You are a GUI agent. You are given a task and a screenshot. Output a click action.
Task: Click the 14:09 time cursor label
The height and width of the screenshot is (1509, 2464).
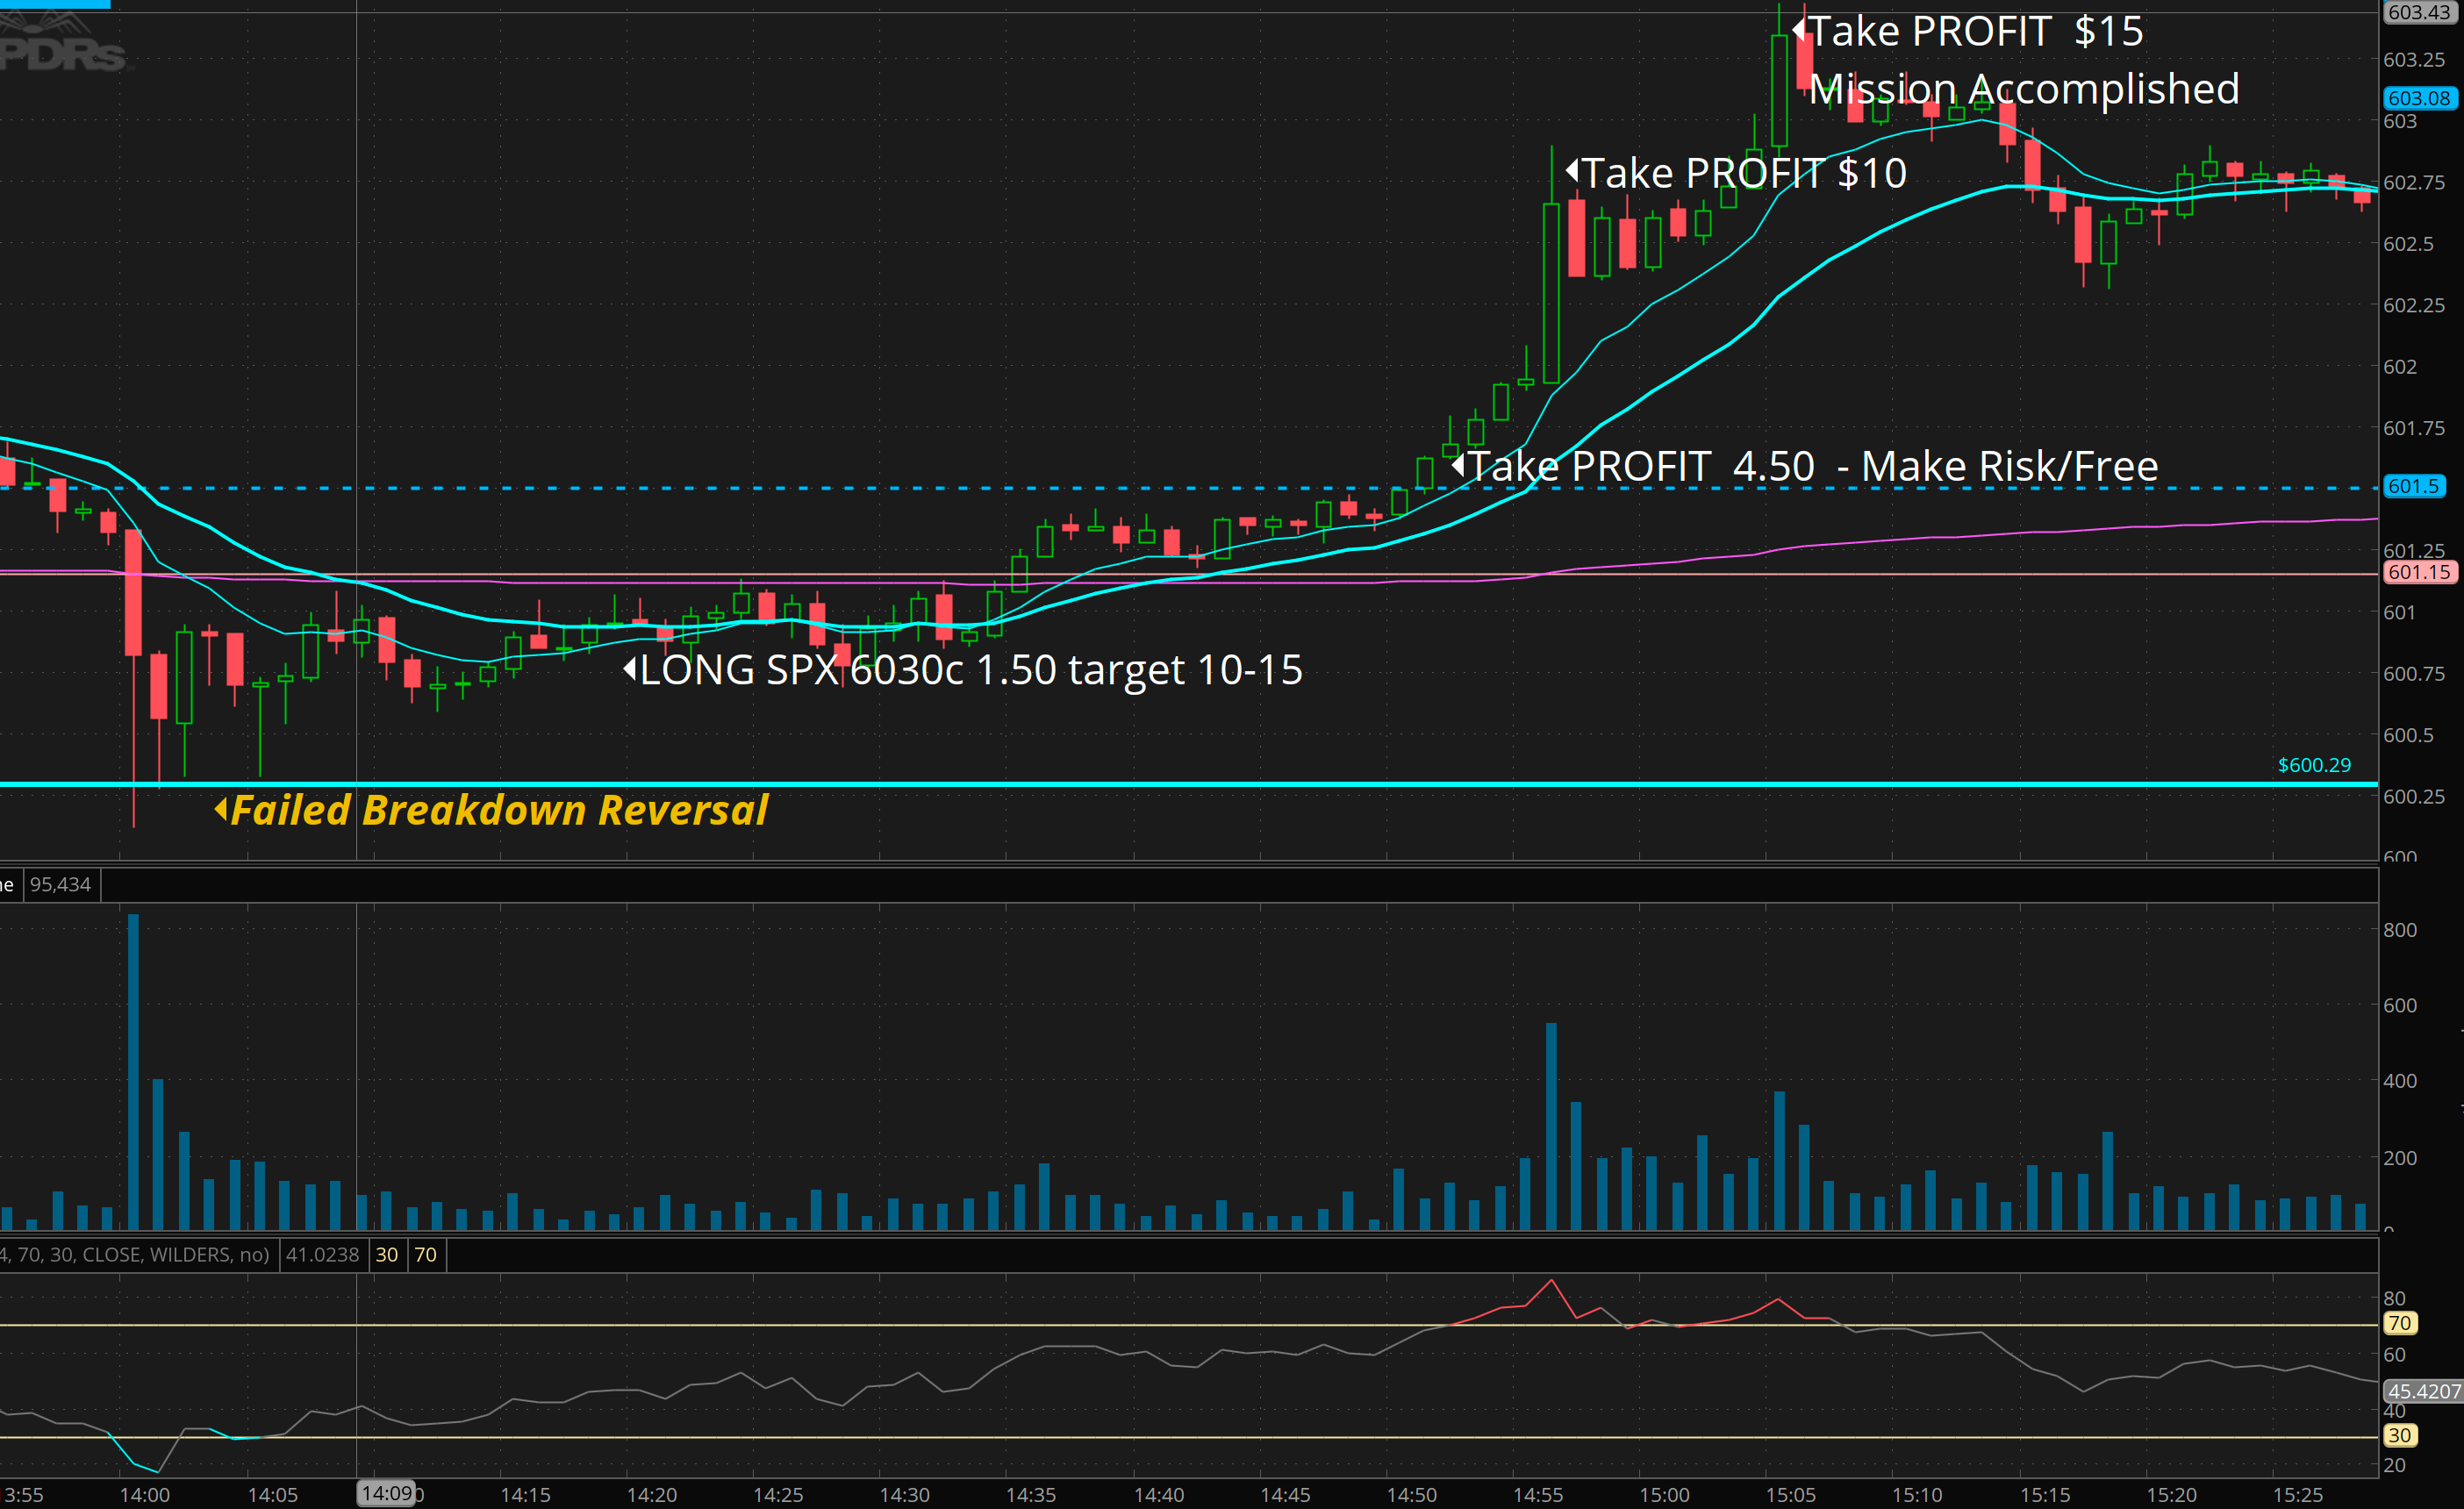(x=386, y=1493)
